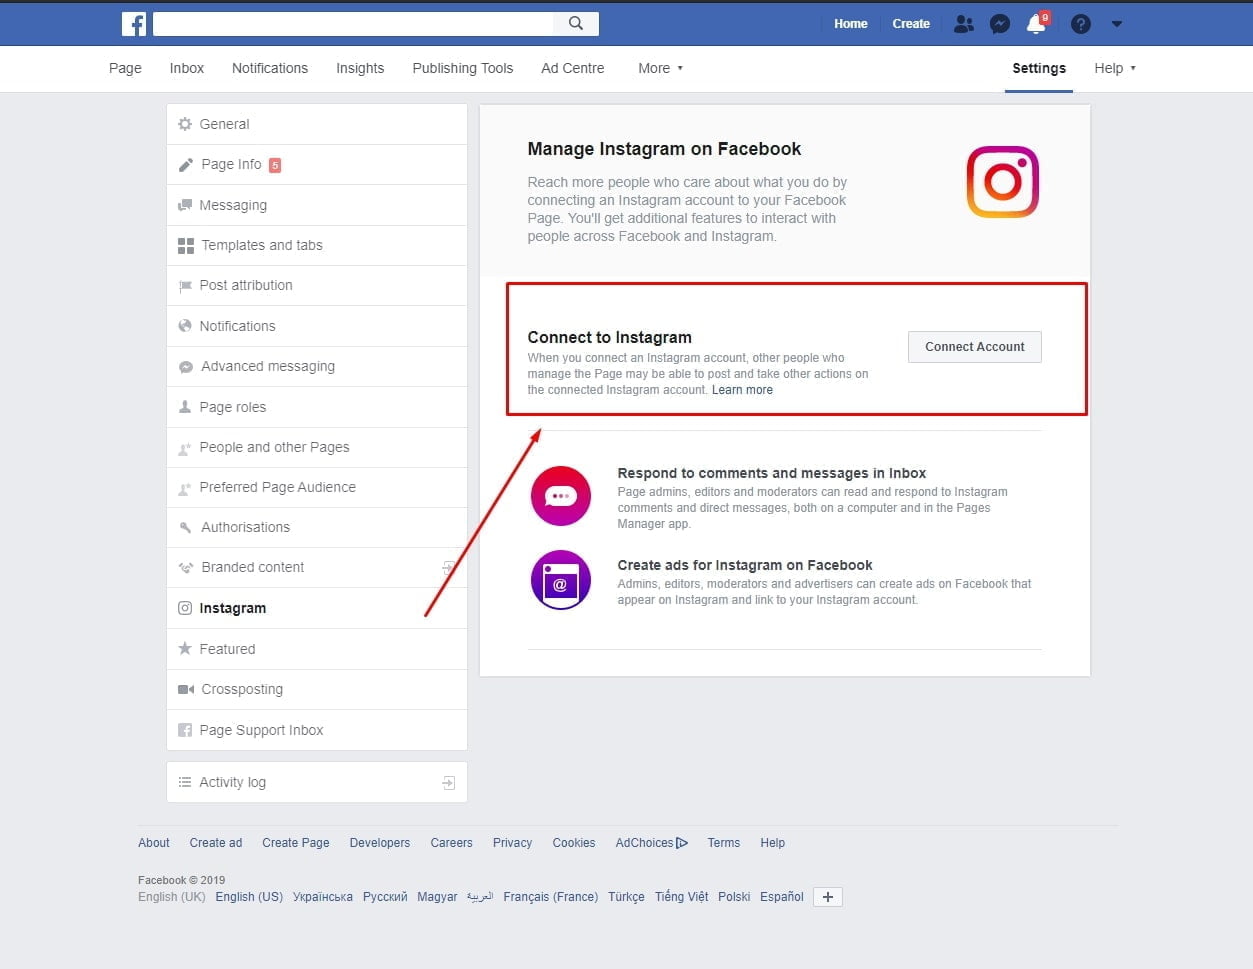Open the notifications bell icon
Screen dimensions: 1253x969
1036,24
